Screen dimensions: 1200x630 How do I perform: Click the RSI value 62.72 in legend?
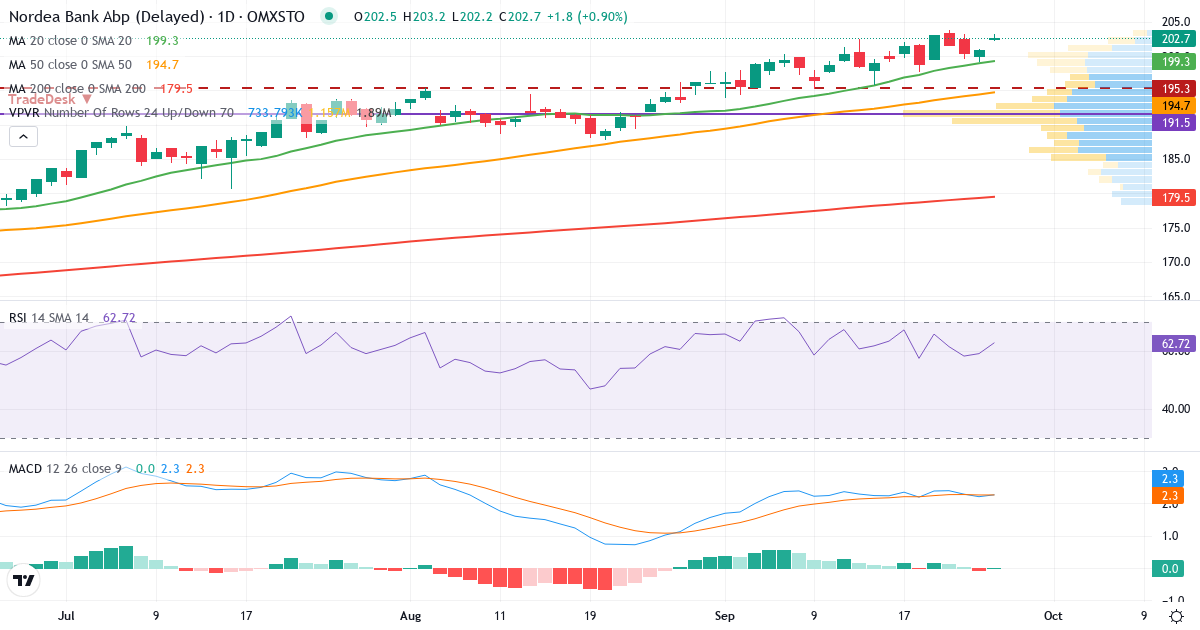pos(119,318)
